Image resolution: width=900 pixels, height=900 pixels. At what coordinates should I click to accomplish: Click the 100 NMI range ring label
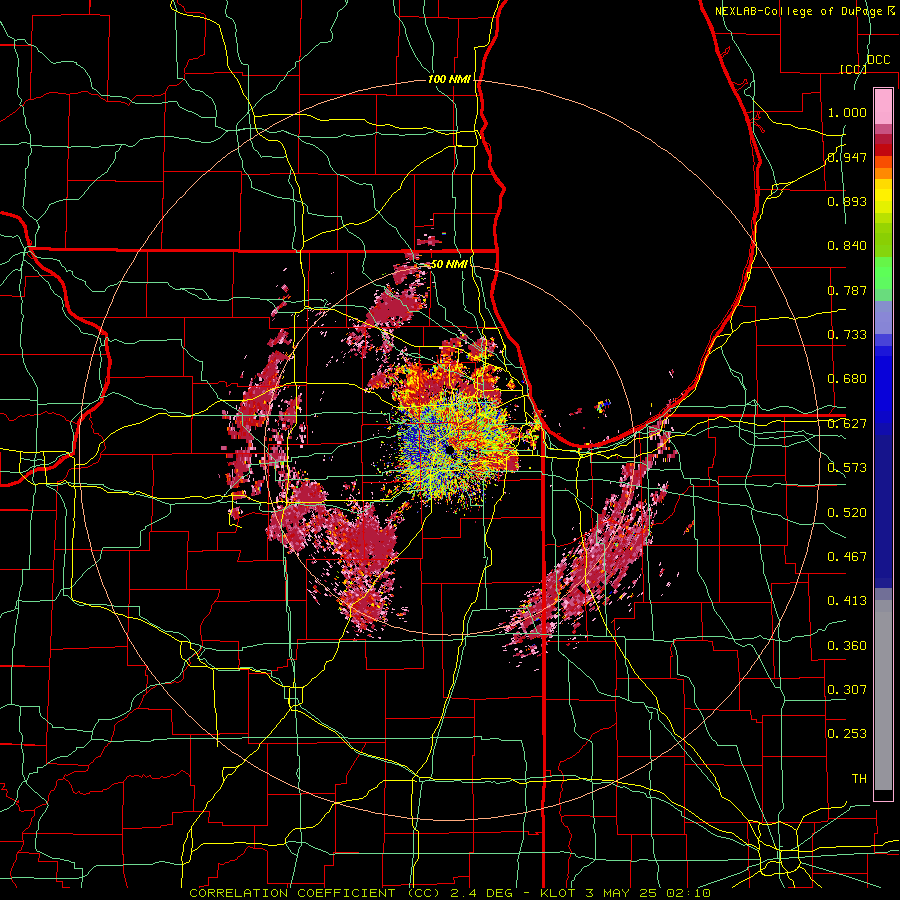[x=449, y=79]
